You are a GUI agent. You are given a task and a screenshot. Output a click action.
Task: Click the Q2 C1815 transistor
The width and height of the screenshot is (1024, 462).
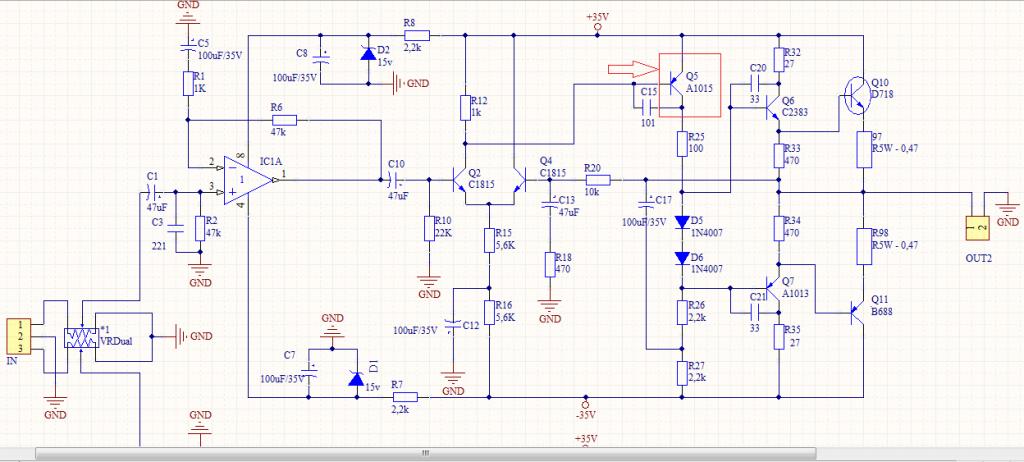point(464,180)
